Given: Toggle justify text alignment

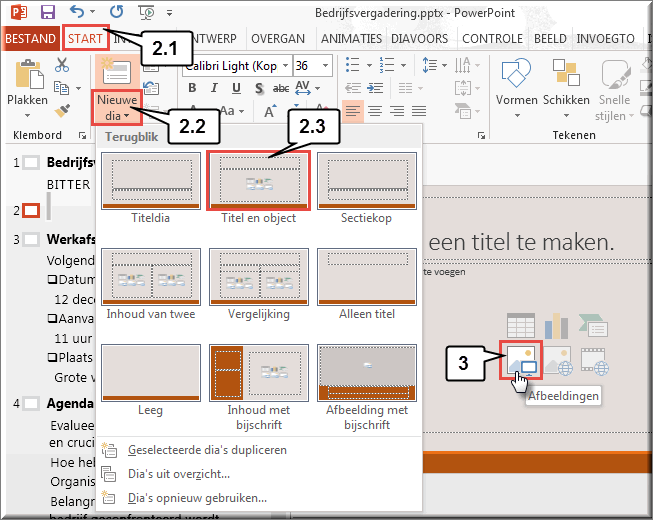Looking at the screenshot, I should click(x=419, y=111).
